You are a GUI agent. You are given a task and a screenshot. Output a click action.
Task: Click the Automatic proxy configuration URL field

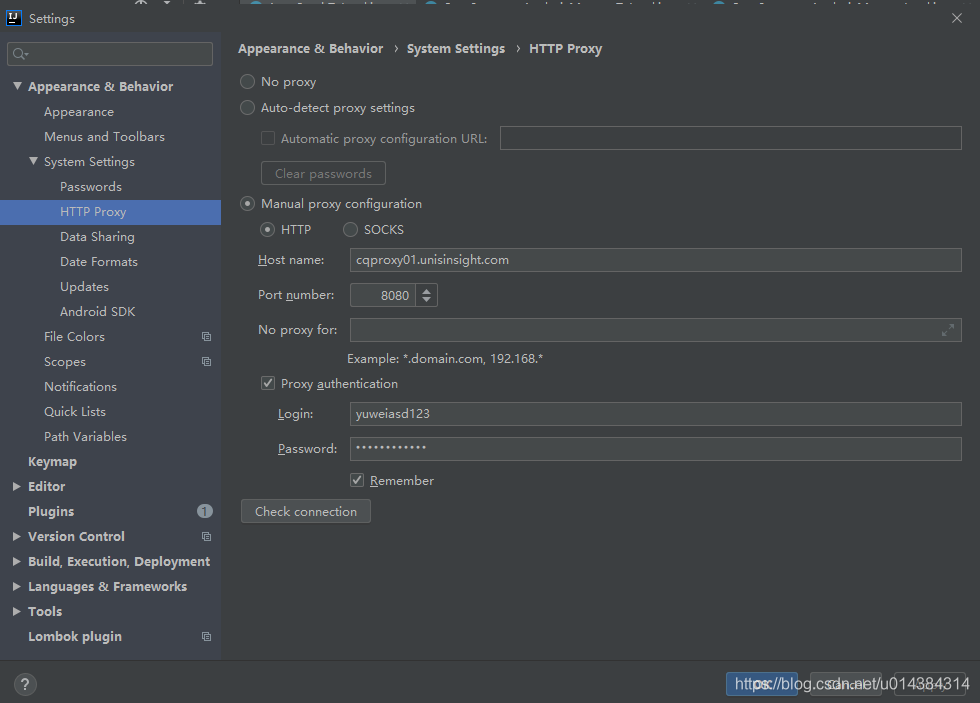(731, 138)
